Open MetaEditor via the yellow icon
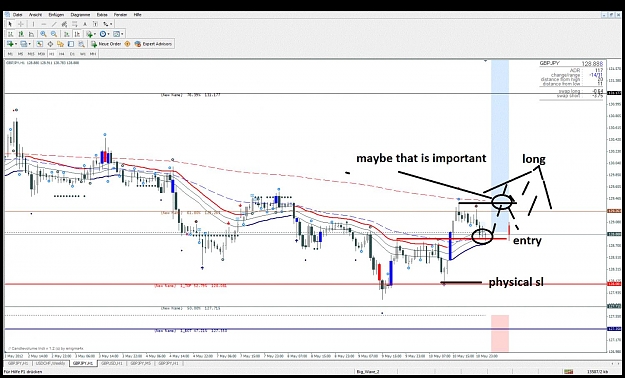625x378 pixels. [x=127, y=44]
